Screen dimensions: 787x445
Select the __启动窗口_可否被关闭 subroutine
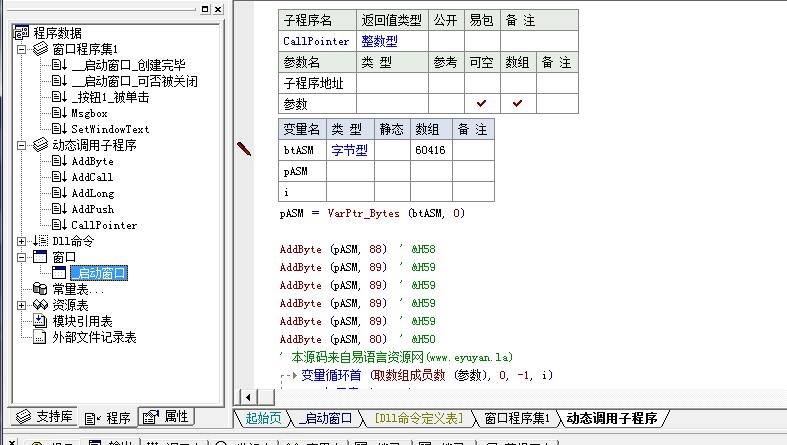(135, 81)
